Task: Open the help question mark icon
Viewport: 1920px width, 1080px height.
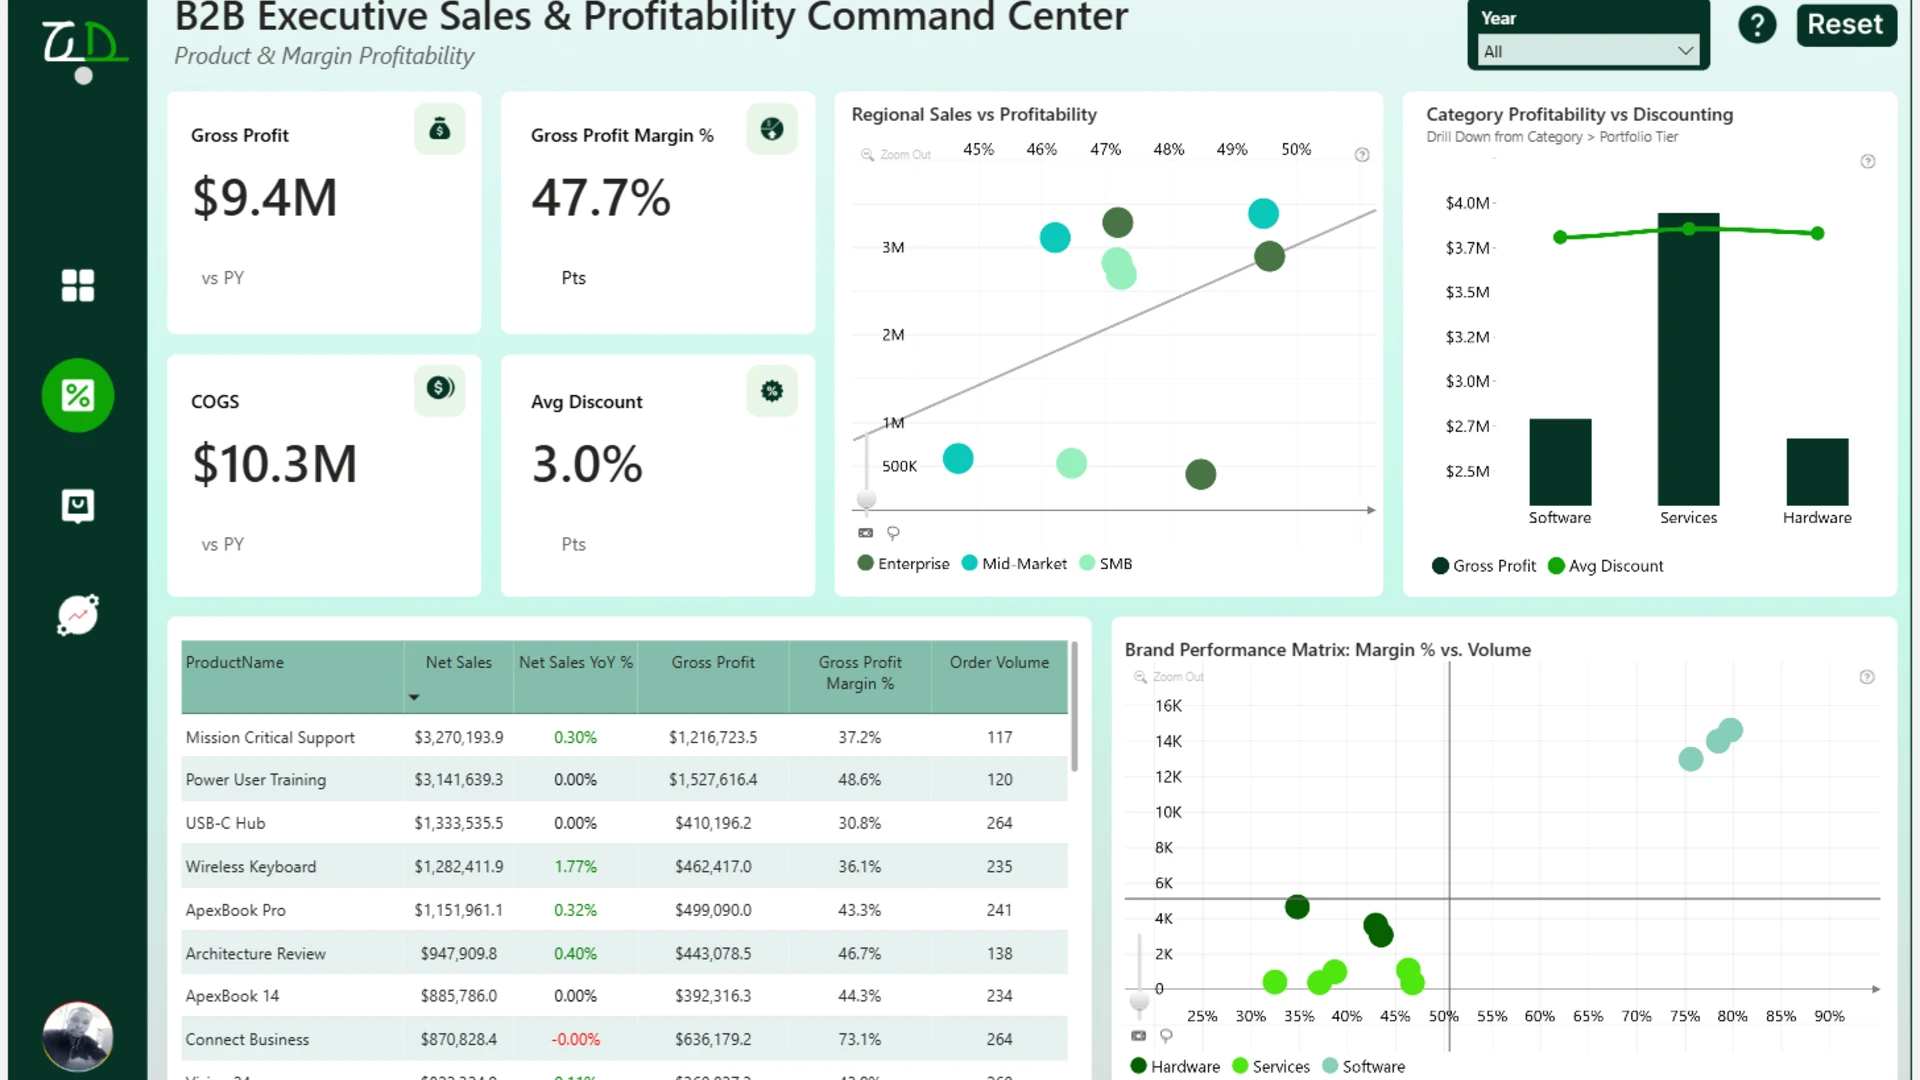Action: click(x=1757, y=25)
